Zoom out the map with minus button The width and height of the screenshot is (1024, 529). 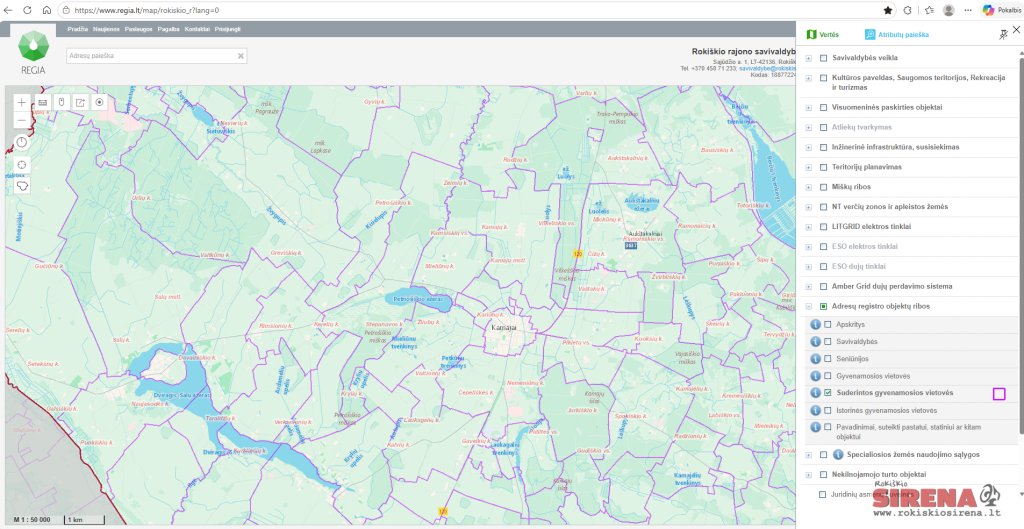point(22,120)
